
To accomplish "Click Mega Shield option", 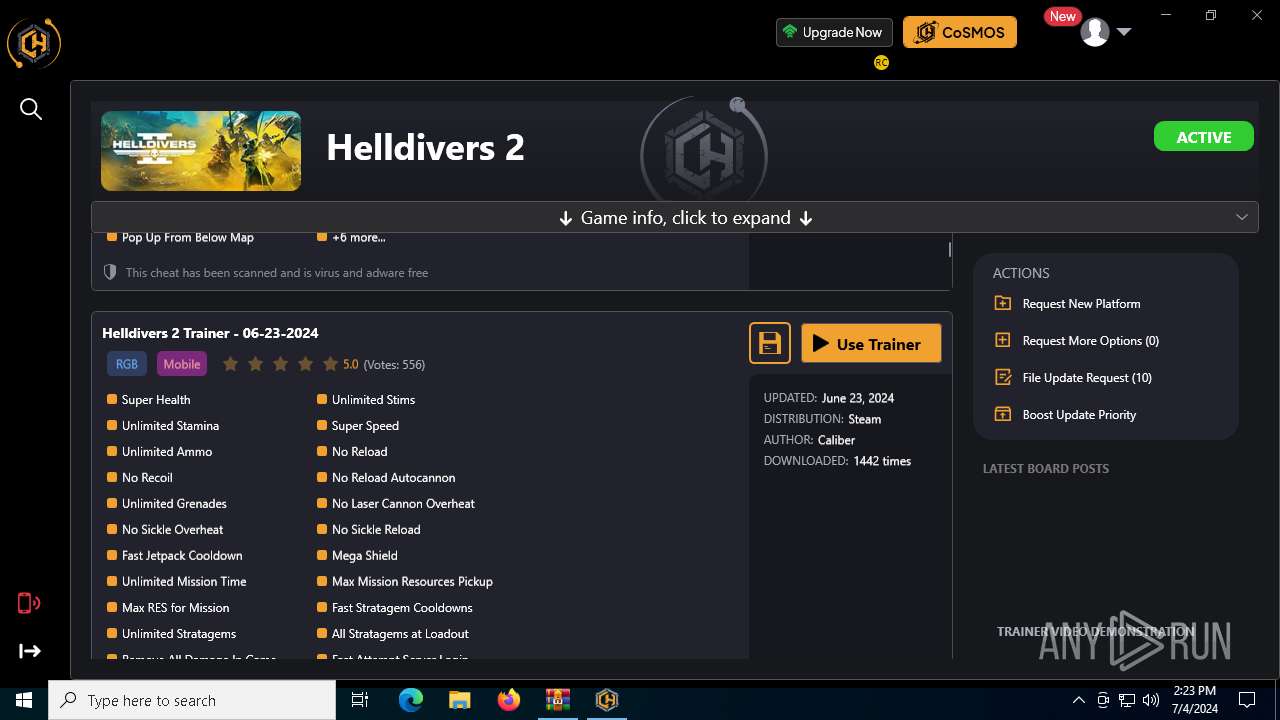I will tap(356, 555).
